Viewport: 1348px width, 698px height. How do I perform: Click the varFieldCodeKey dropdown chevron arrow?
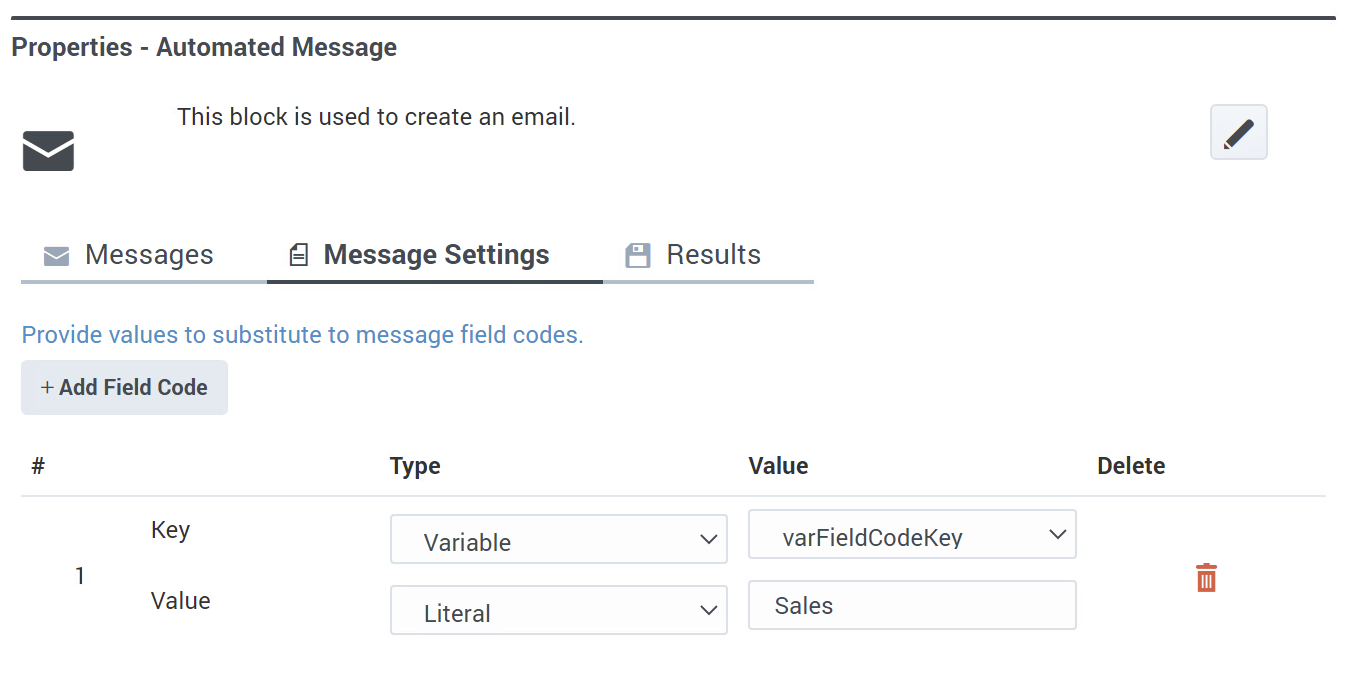click(1058, 536)
